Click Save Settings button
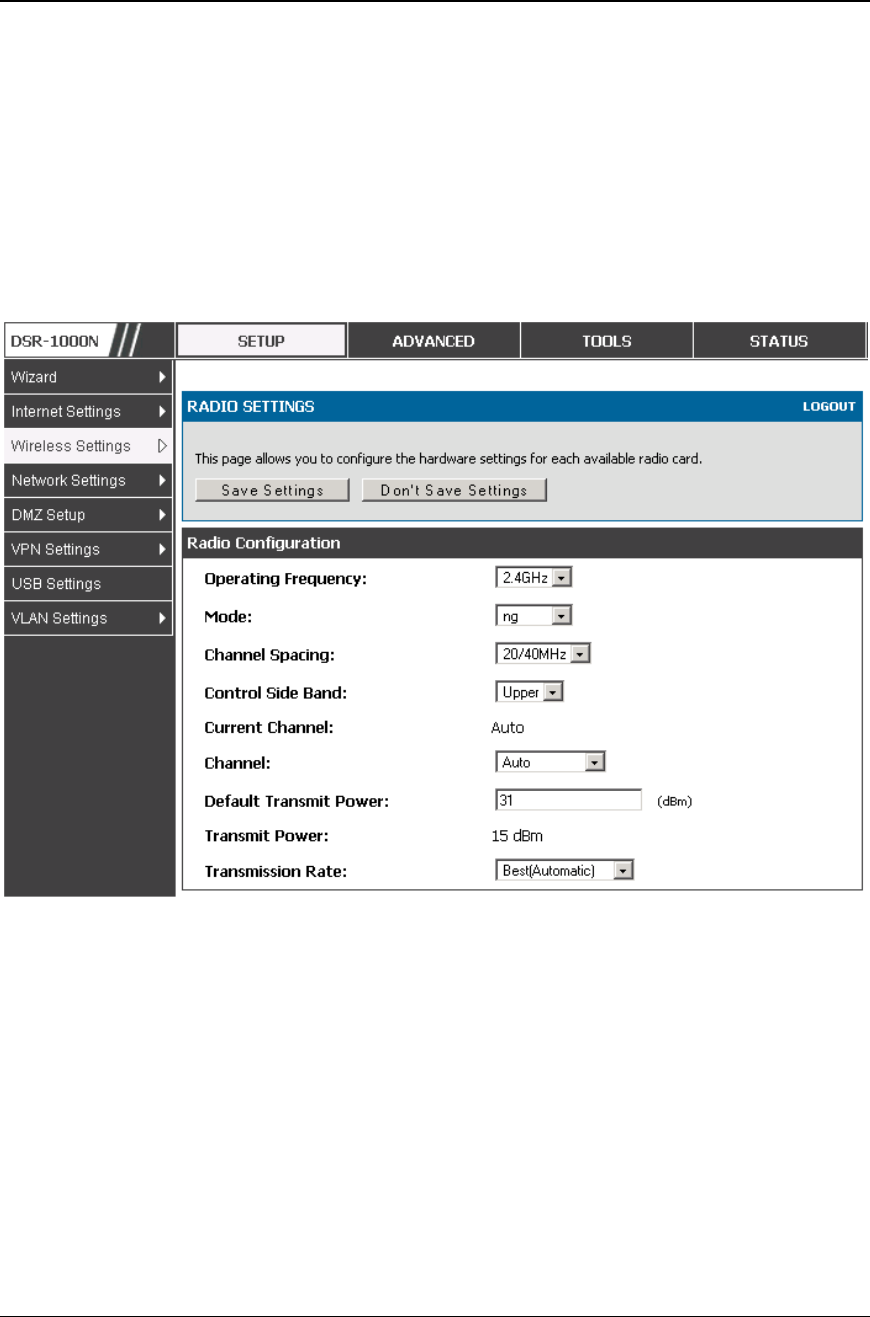Image resolution: width=870 pixels, height=1317 pixels. pos(272,491)
